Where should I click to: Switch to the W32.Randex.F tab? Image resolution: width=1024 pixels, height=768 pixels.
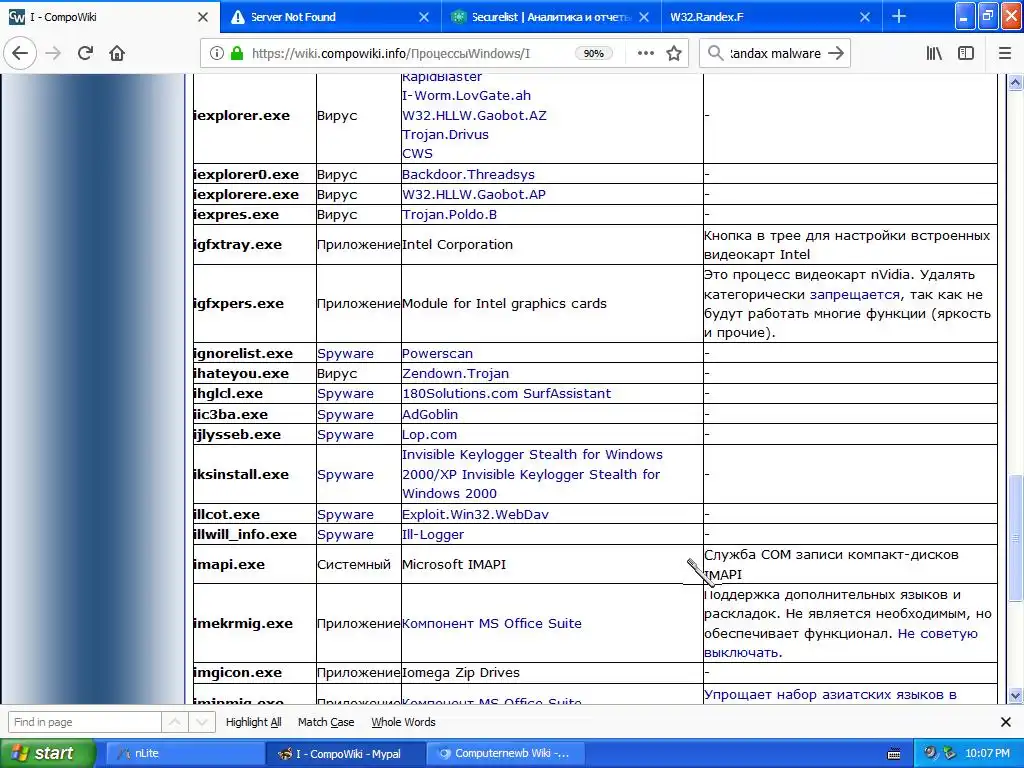[772, 16]
